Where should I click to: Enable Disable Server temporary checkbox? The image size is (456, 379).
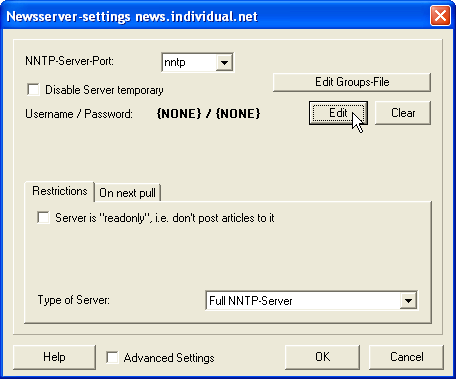coord(34,90)
